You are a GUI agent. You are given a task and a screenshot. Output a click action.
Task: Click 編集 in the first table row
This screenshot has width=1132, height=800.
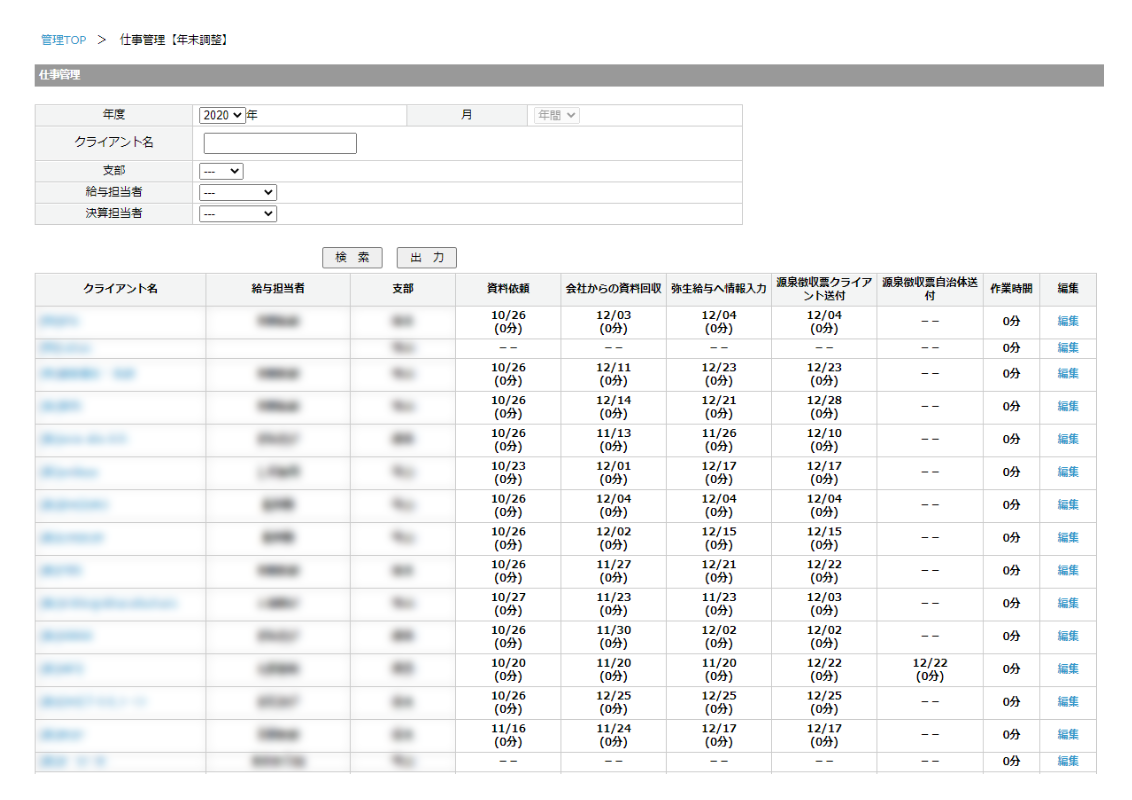1068,321
